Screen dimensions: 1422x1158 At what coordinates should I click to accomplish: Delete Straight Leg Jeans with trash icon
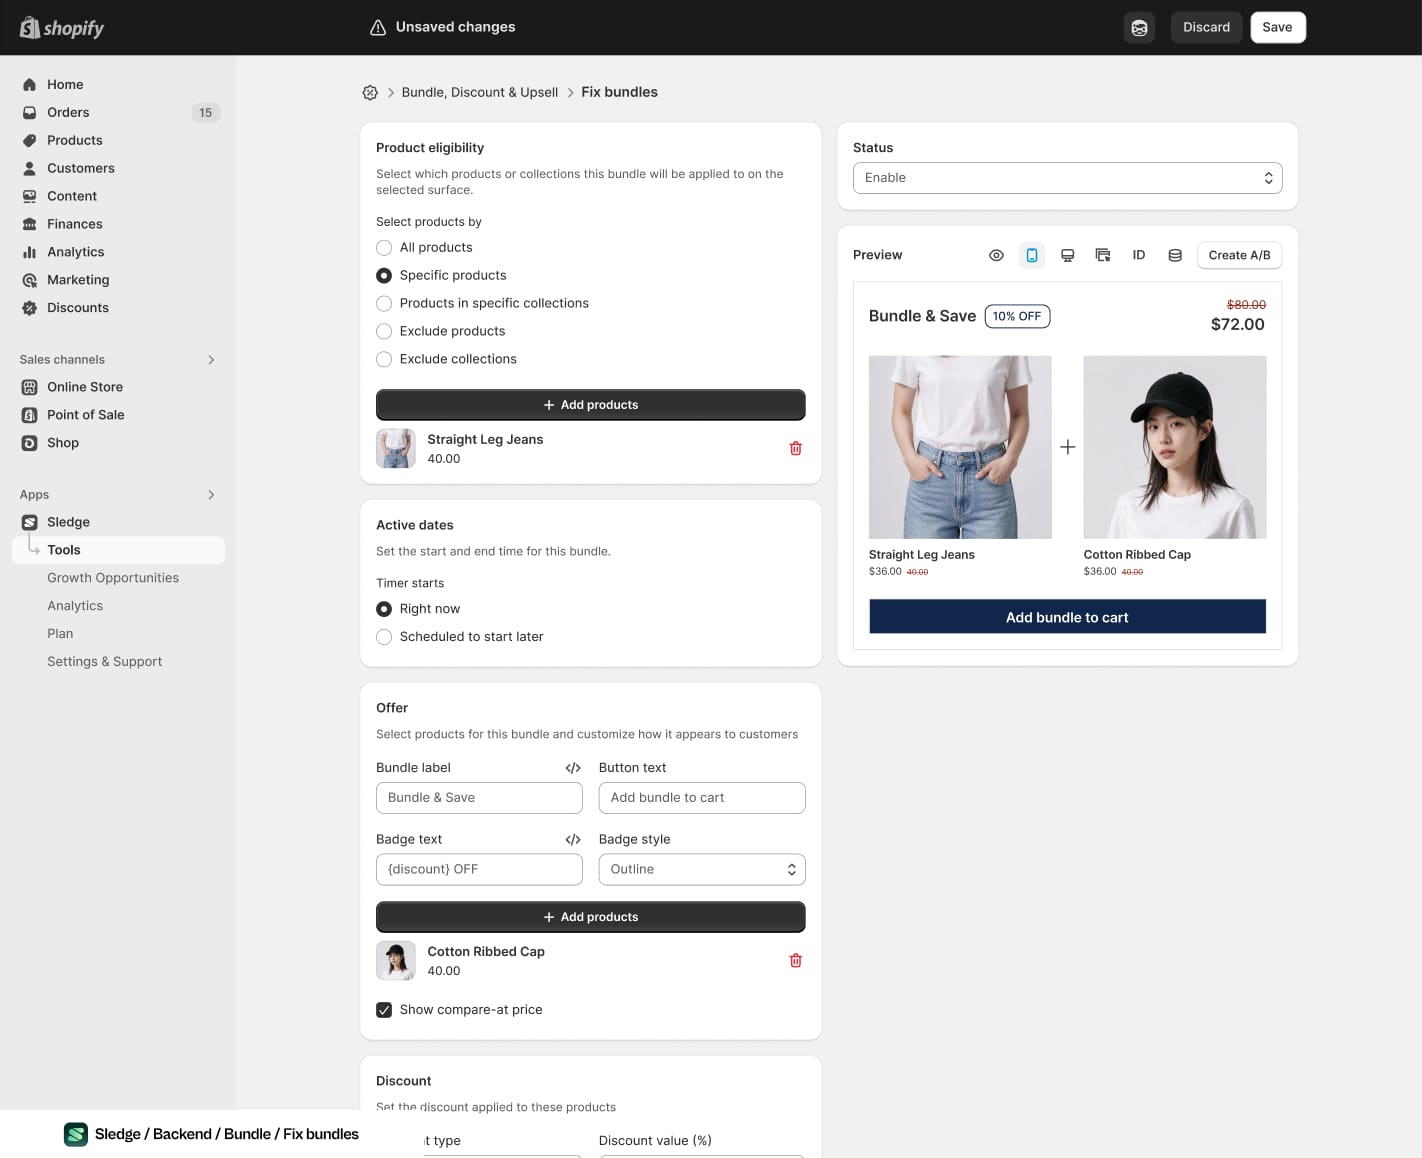796,449
